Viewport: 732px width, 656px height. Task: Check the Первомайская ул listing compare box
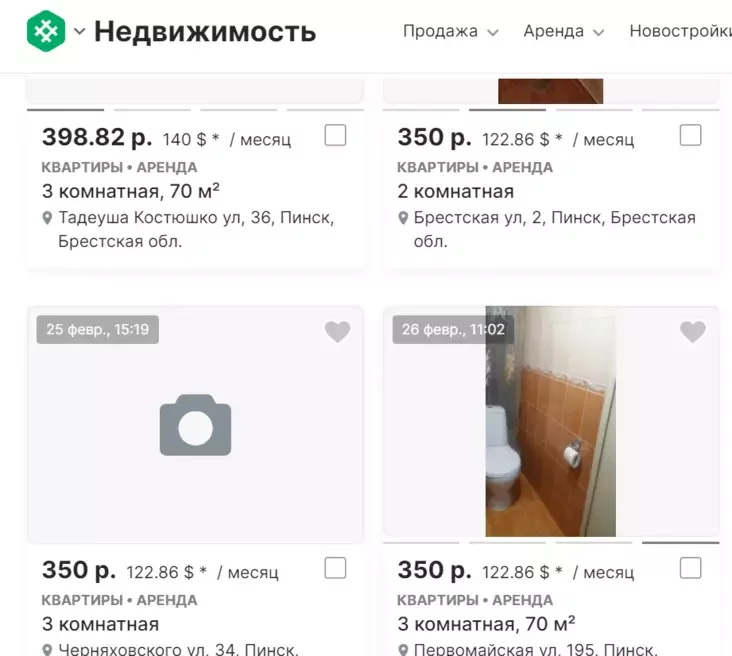(690, 568)
